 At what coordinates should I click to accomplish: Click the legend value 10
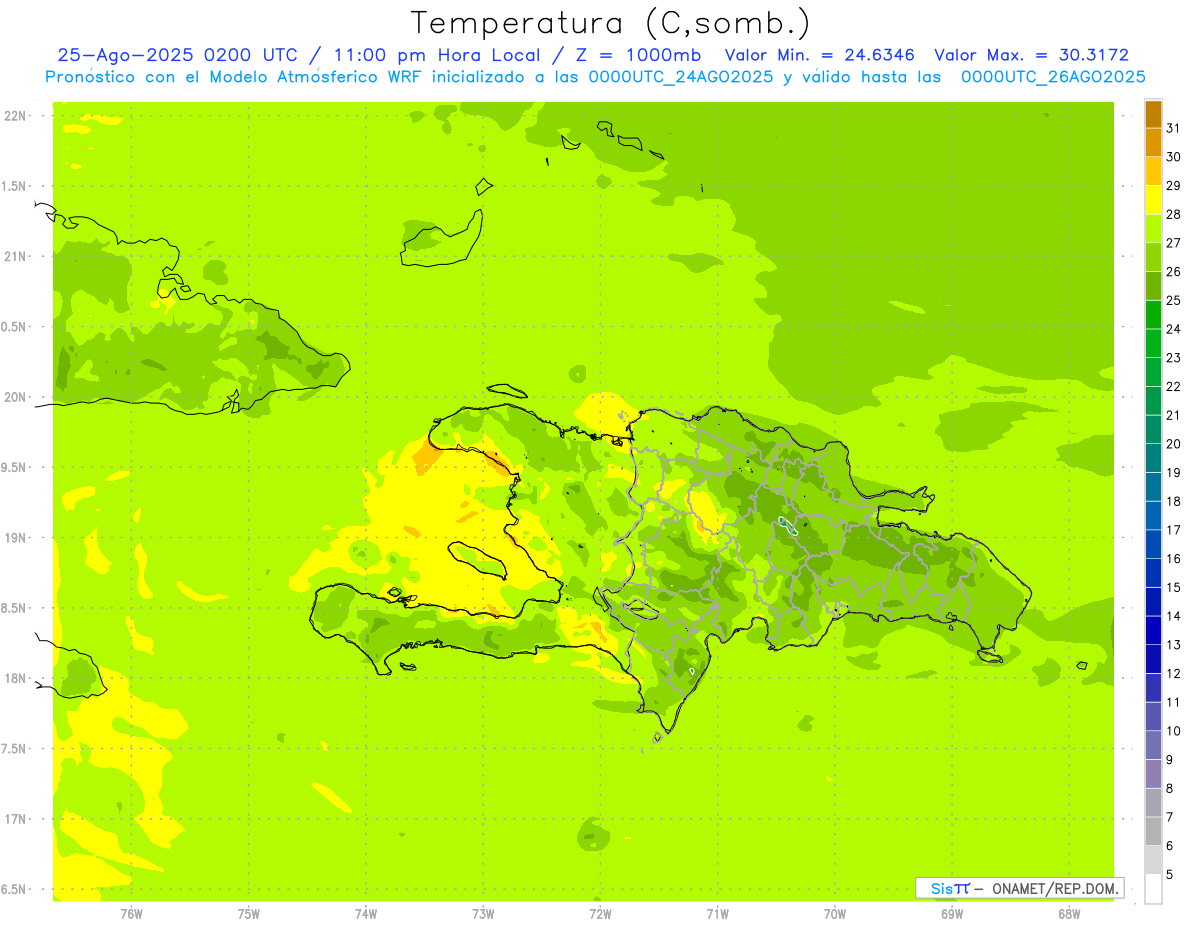(x=1174, y=731)
